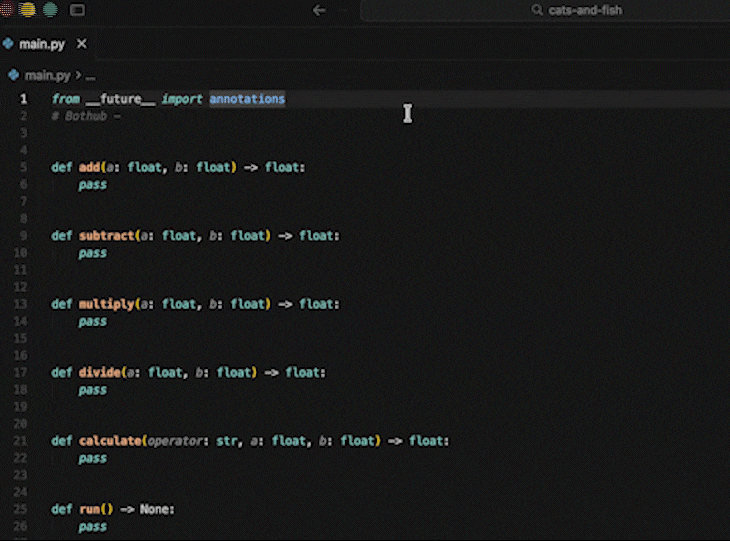
Task: Click function name run
Action: click(x=89, y=509)
